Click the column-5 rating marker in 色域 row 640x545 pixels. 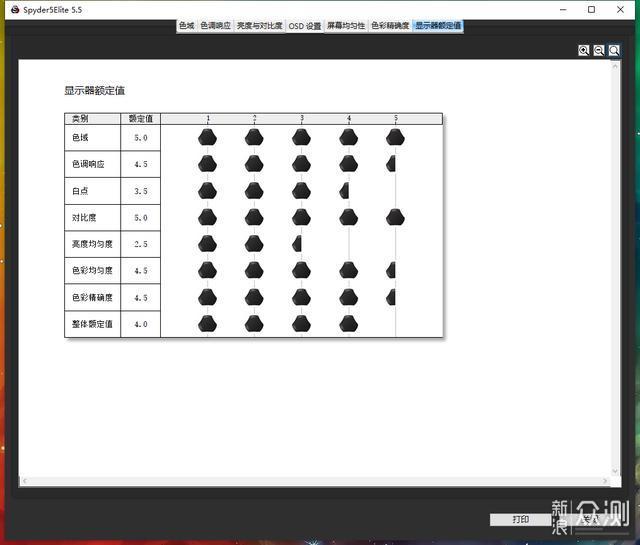pyautogui.click(x=395, y=138)
